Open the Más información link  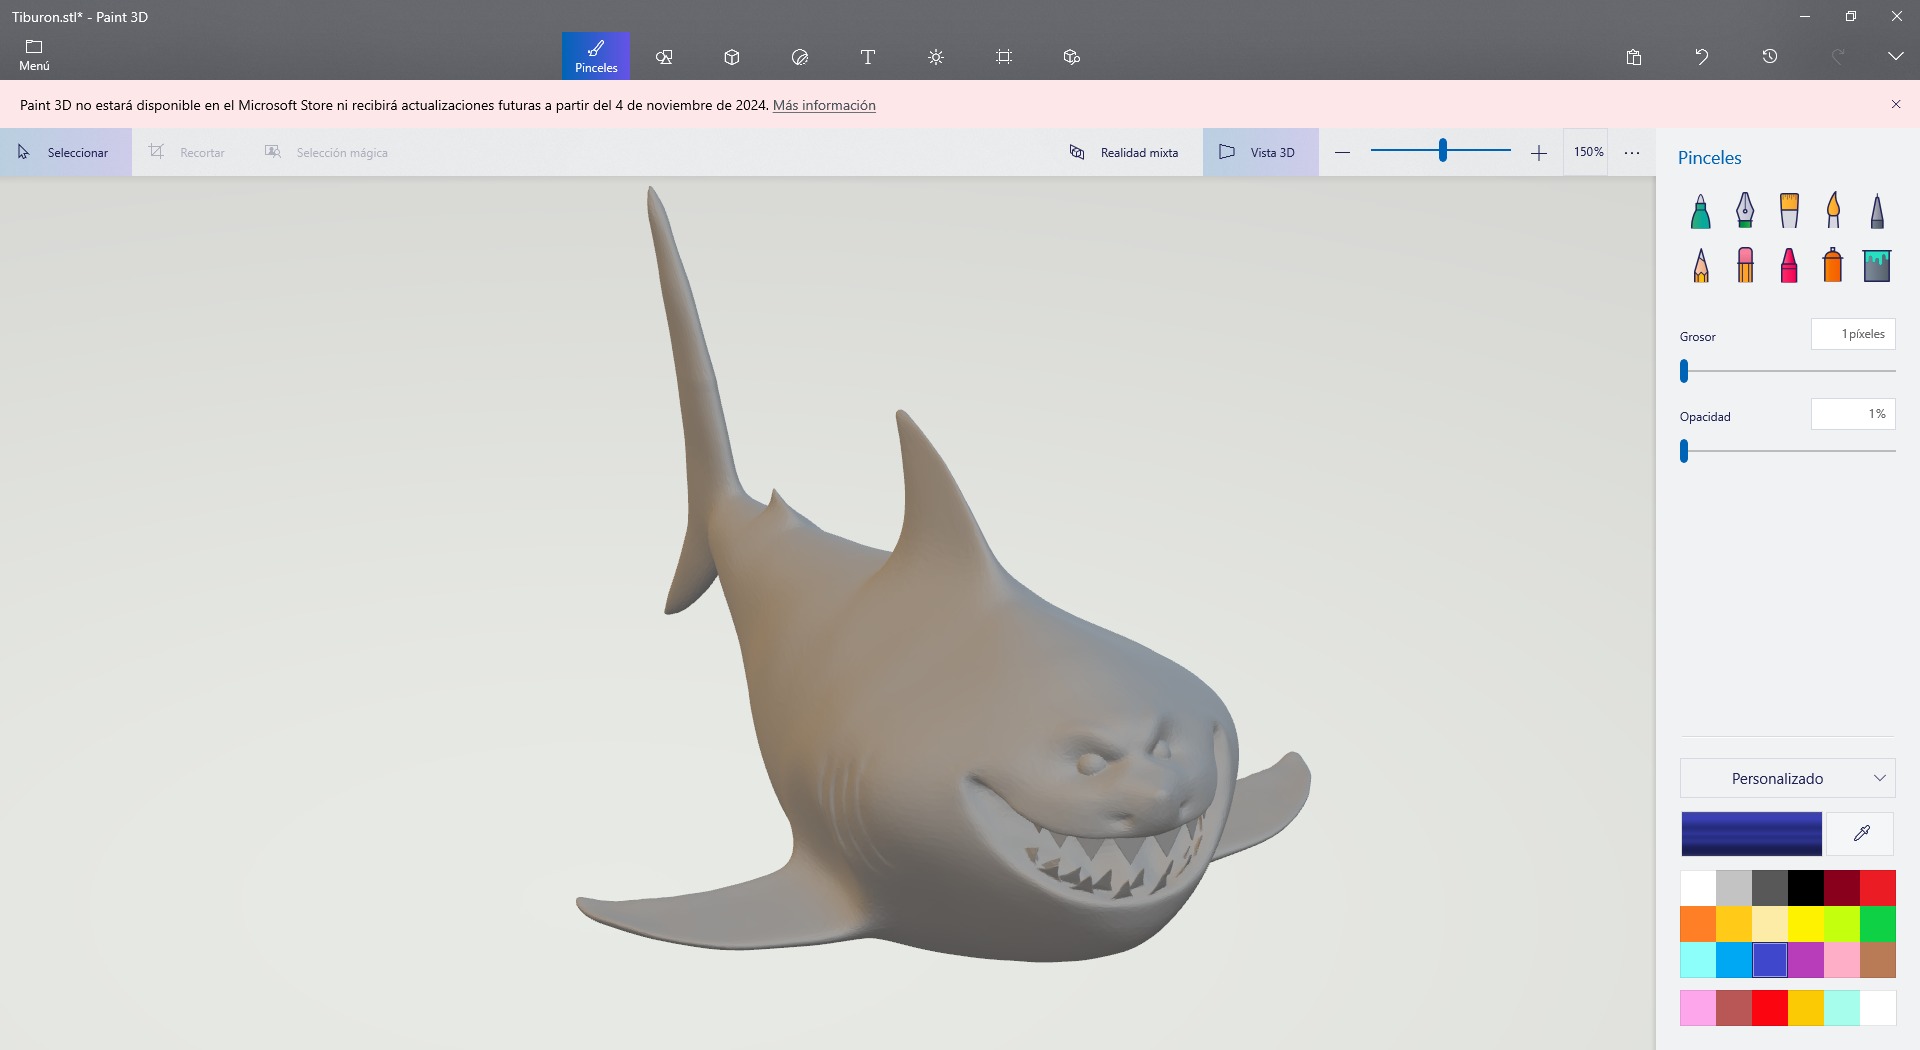[x=824, y=105]
